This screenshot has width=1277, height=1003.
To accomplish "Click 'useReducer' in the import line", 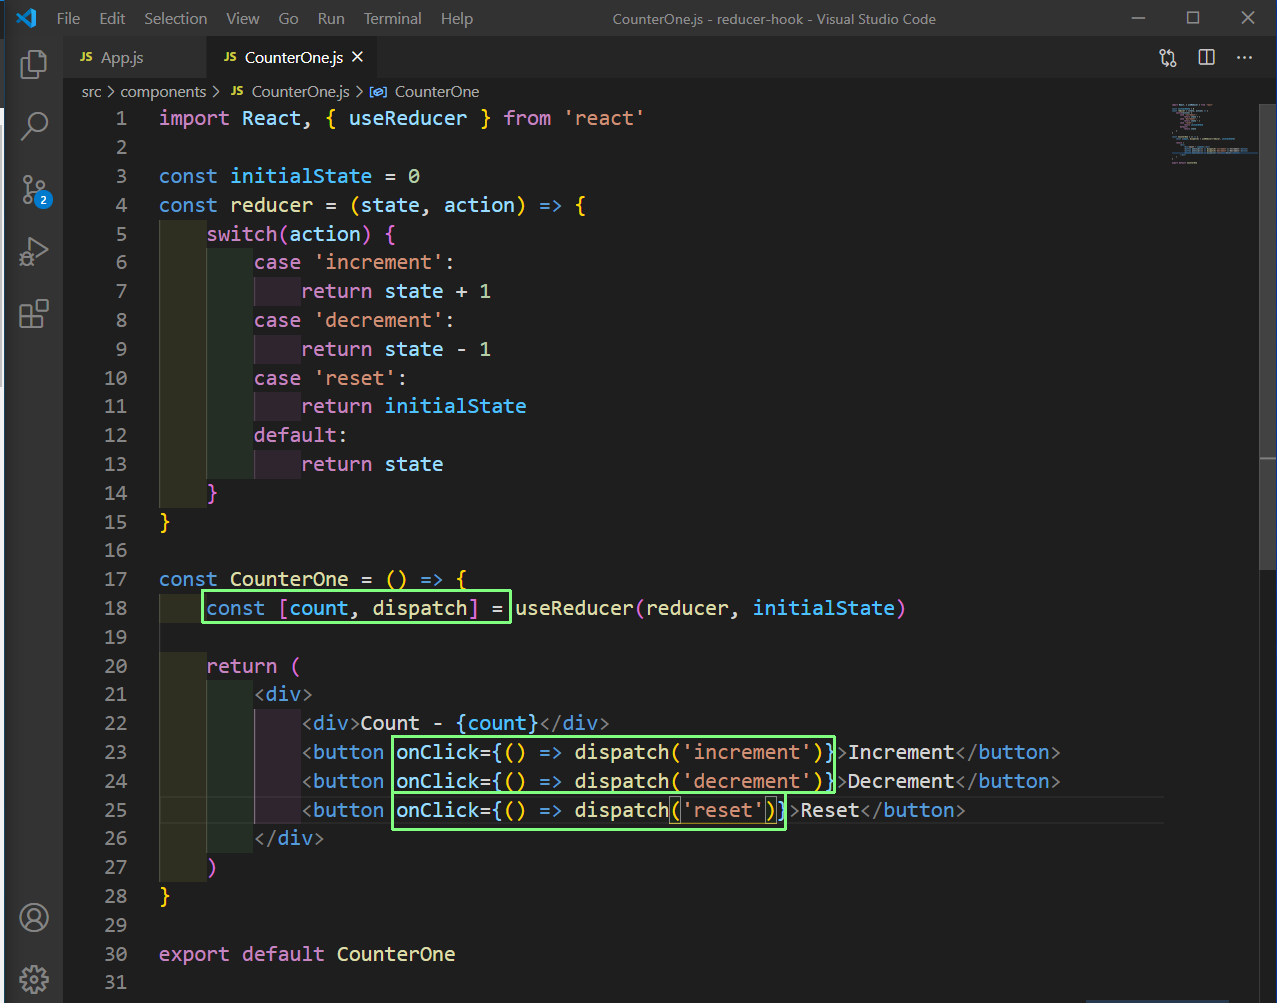I will (408, 118).
